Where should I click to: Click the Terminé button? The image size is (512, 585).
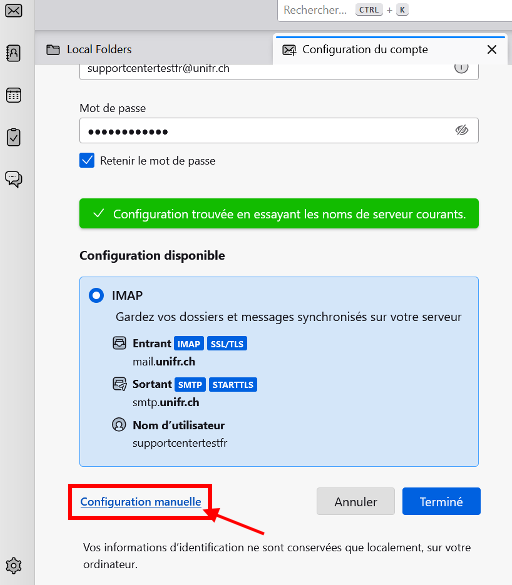pyautogui.click(x=441, y=501)
